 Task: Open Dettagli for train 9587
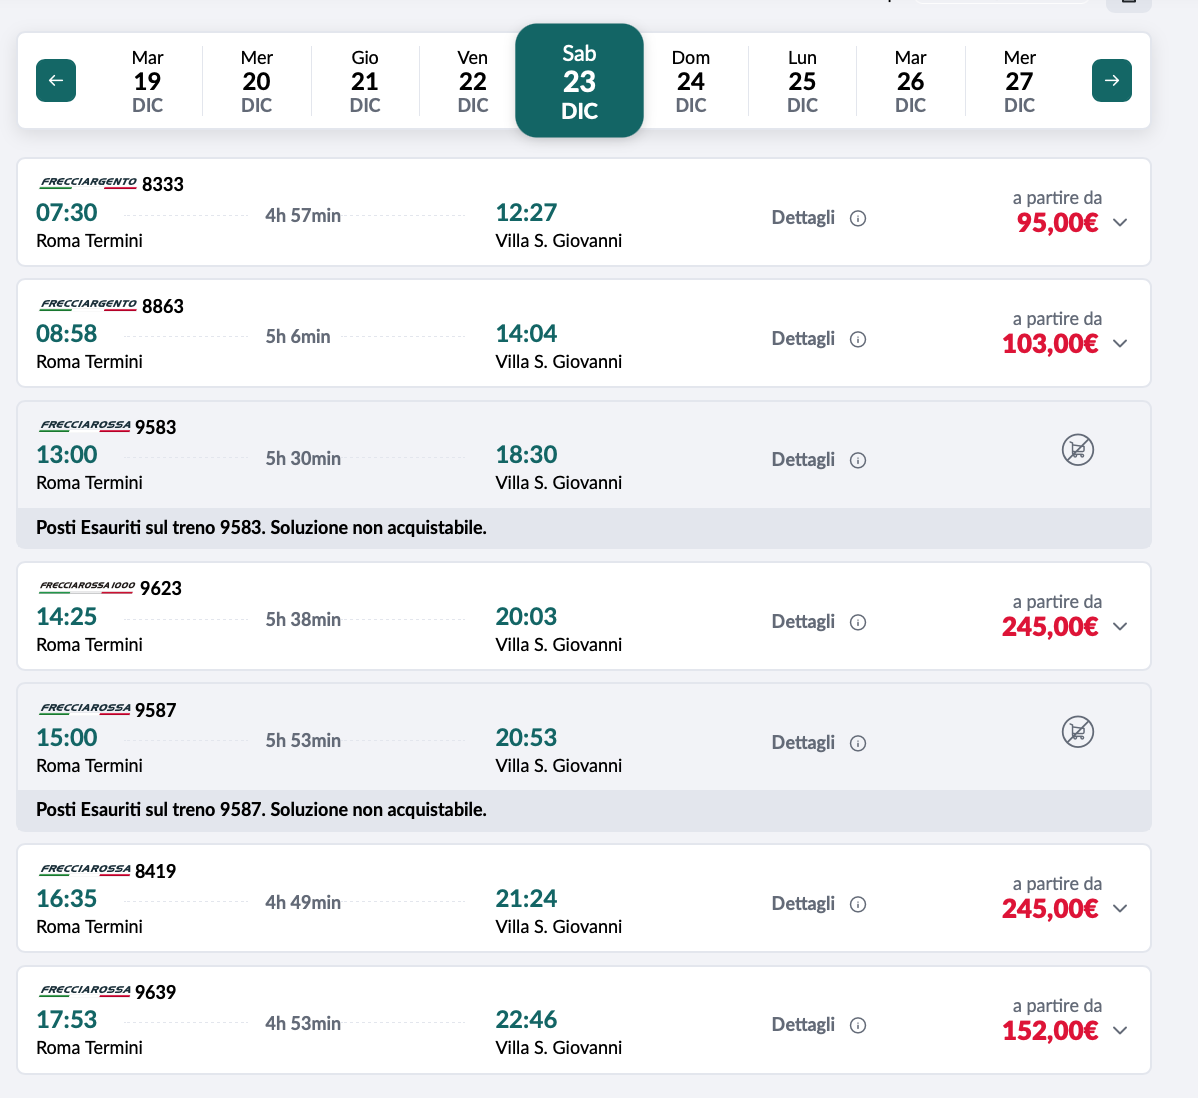[x=803, y=742]
